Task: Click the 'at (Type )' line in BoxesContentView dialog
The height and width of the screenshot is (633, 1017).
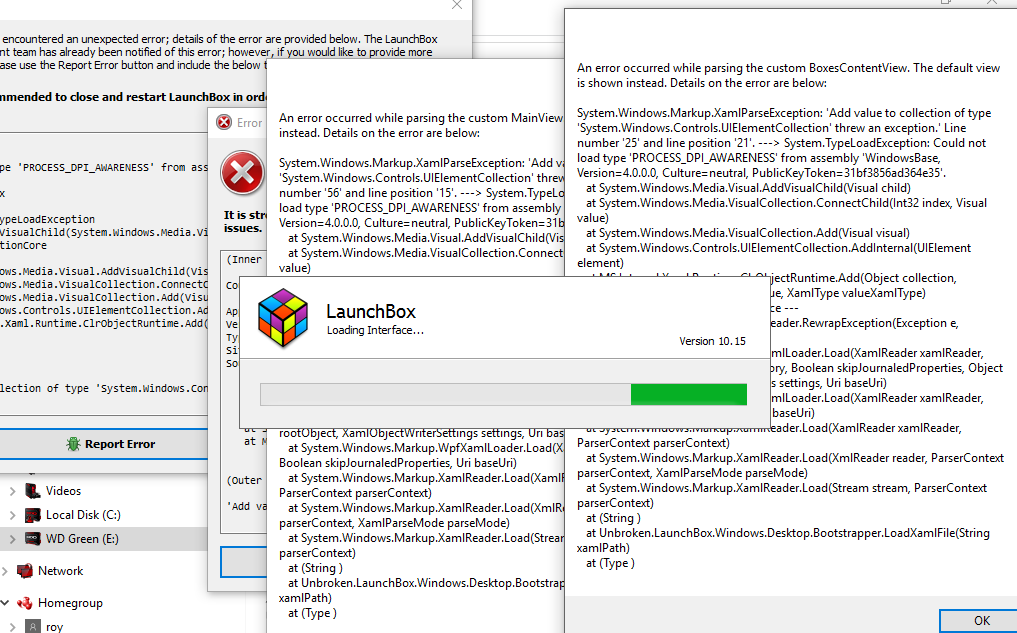Action: click(x=610, y=563)
